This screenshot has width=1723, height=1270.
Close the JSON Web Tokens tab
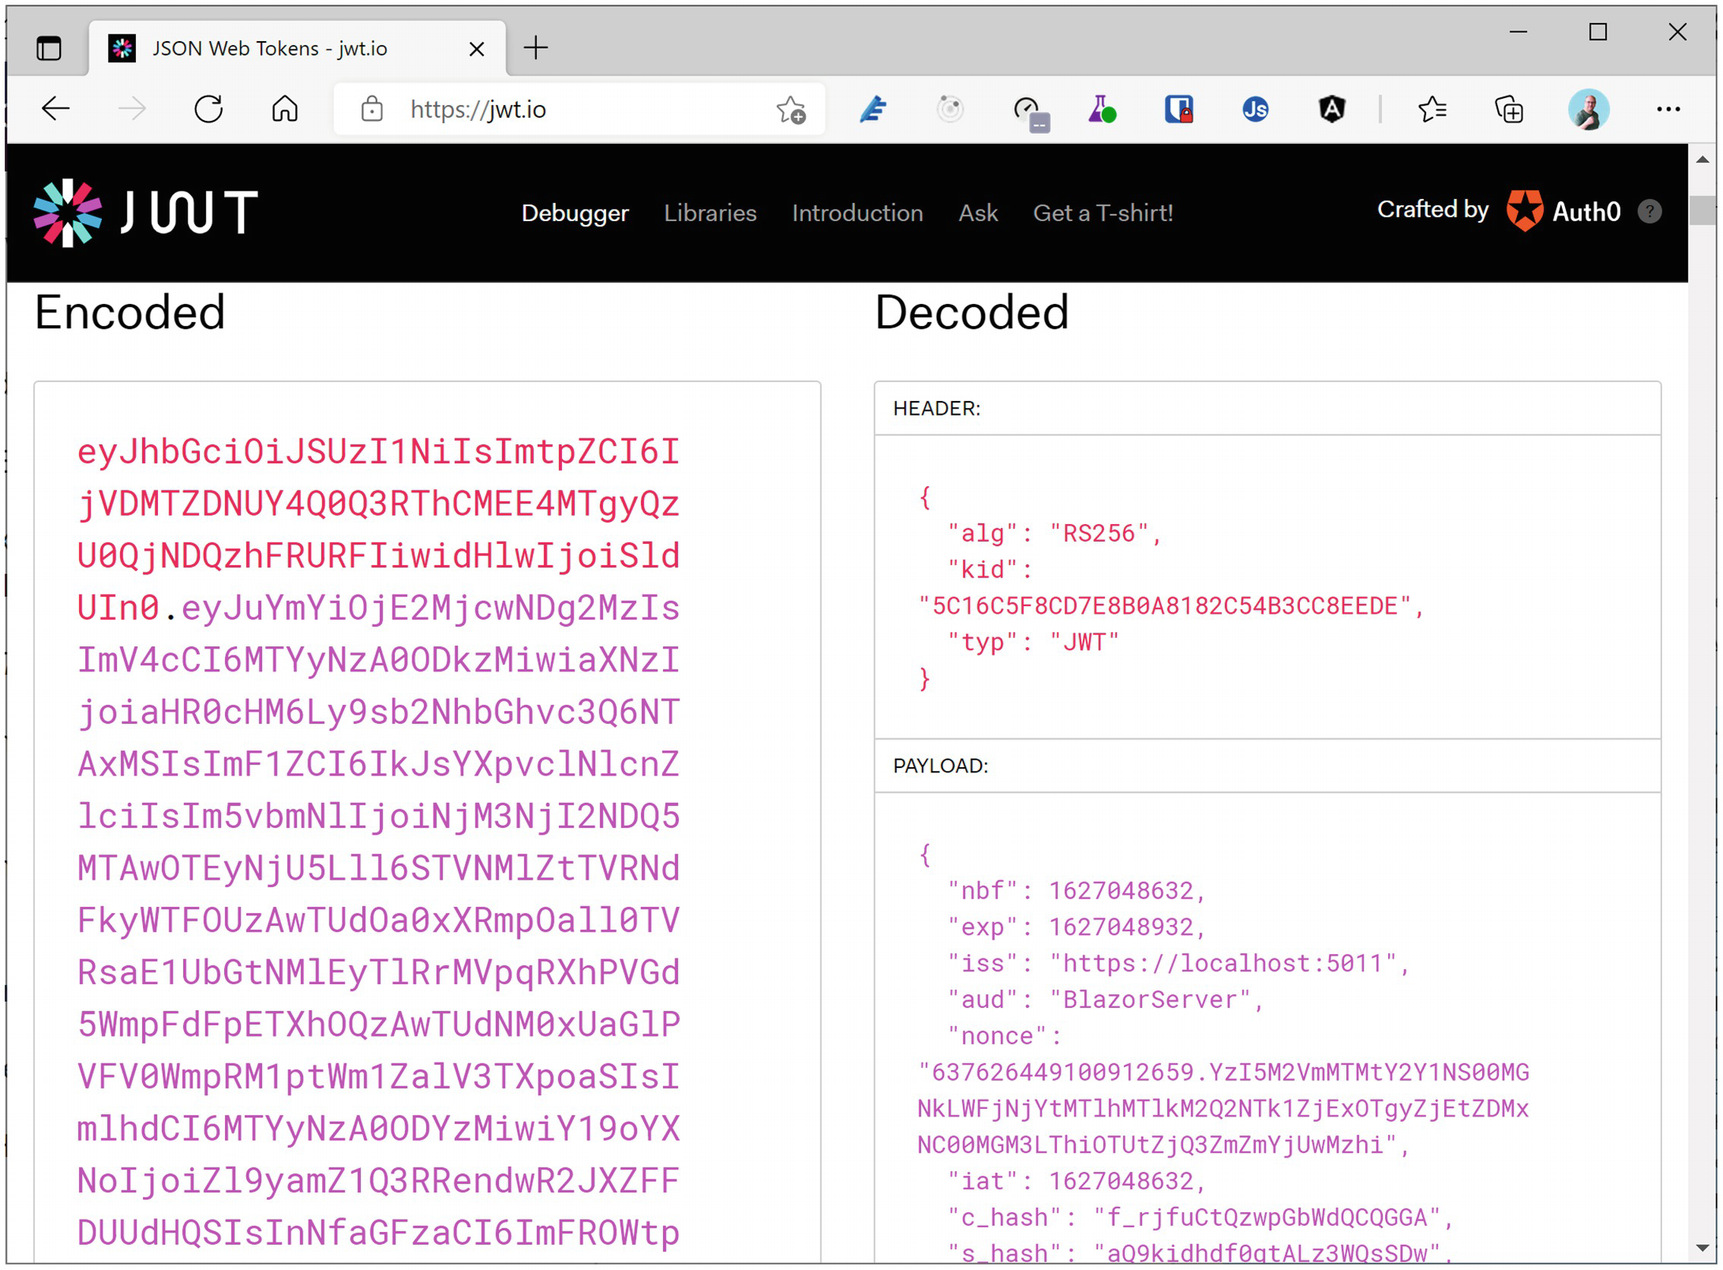point(477,49)
